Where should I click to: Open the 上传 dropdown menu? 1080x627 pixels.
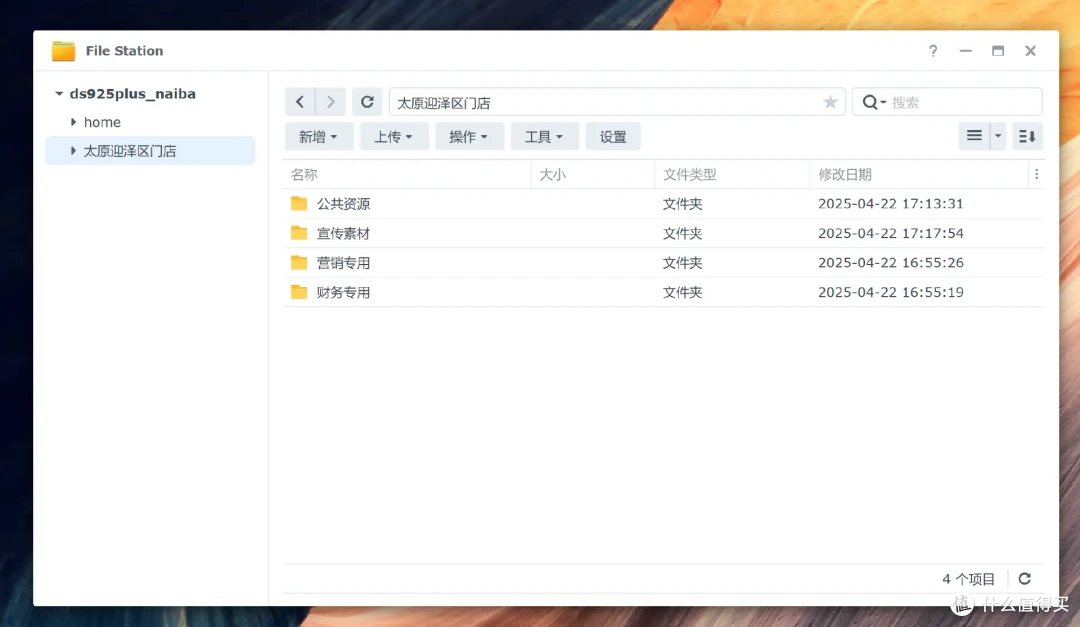[x=394, y=136]
